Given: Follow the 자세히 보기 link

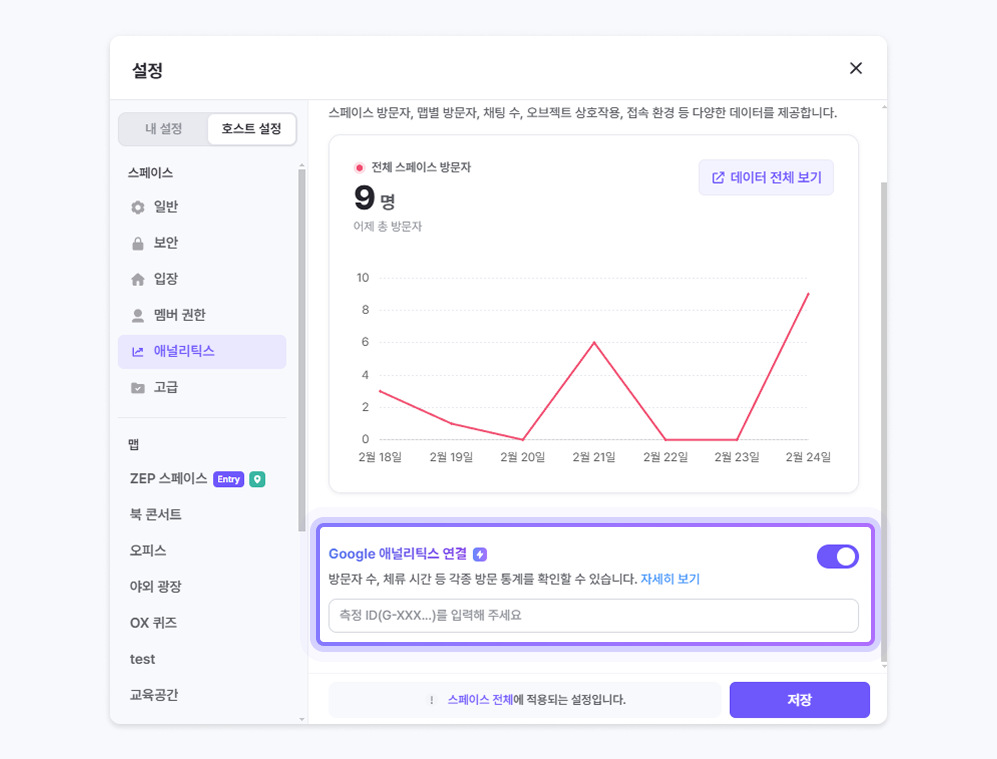Looking at the screenshot, I should tap(670, 579).
